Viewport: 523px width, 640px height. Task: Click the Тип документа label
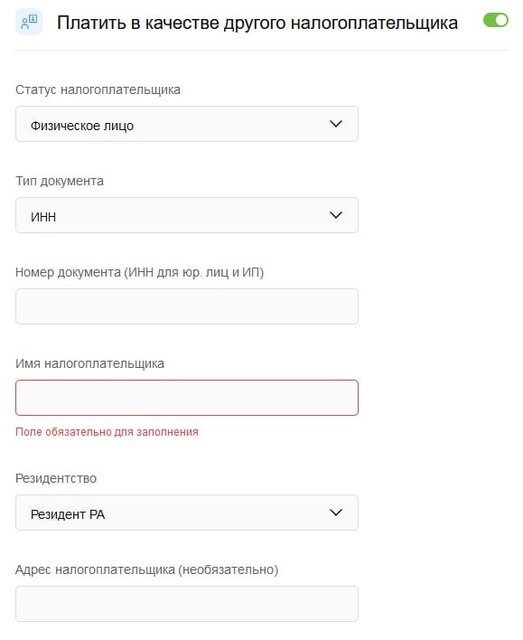pos(60,181)
